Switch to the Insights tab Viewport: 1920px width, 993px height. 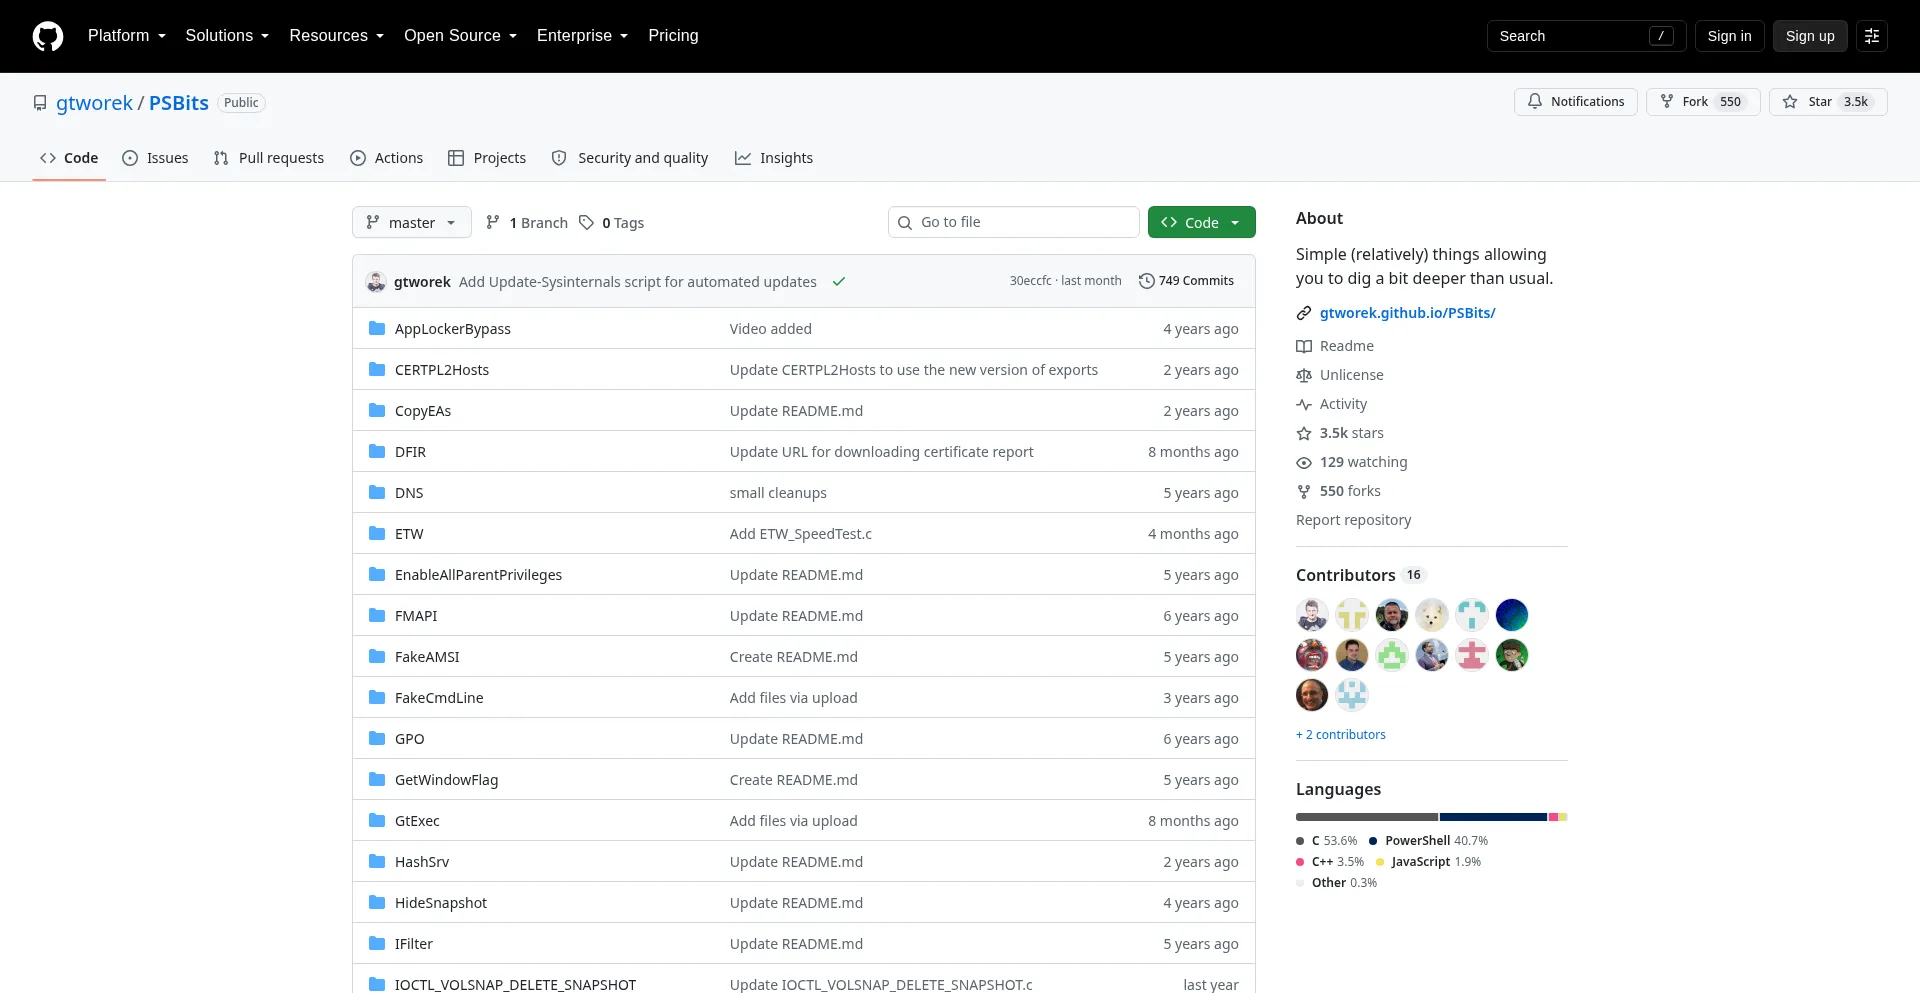[774, 158]
